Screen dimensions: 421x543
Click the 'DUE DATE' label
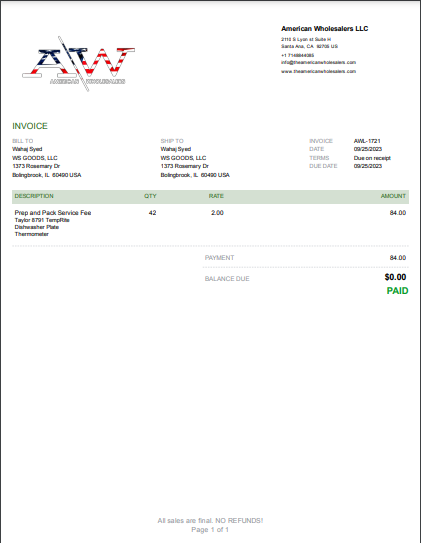323,166
